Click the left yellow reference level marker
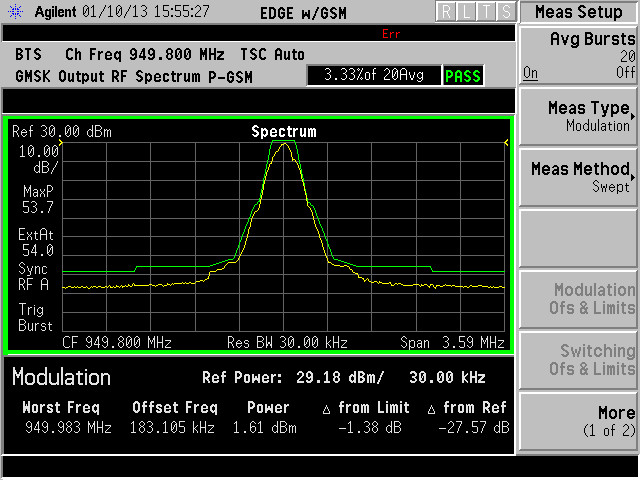 pos(61,143)
